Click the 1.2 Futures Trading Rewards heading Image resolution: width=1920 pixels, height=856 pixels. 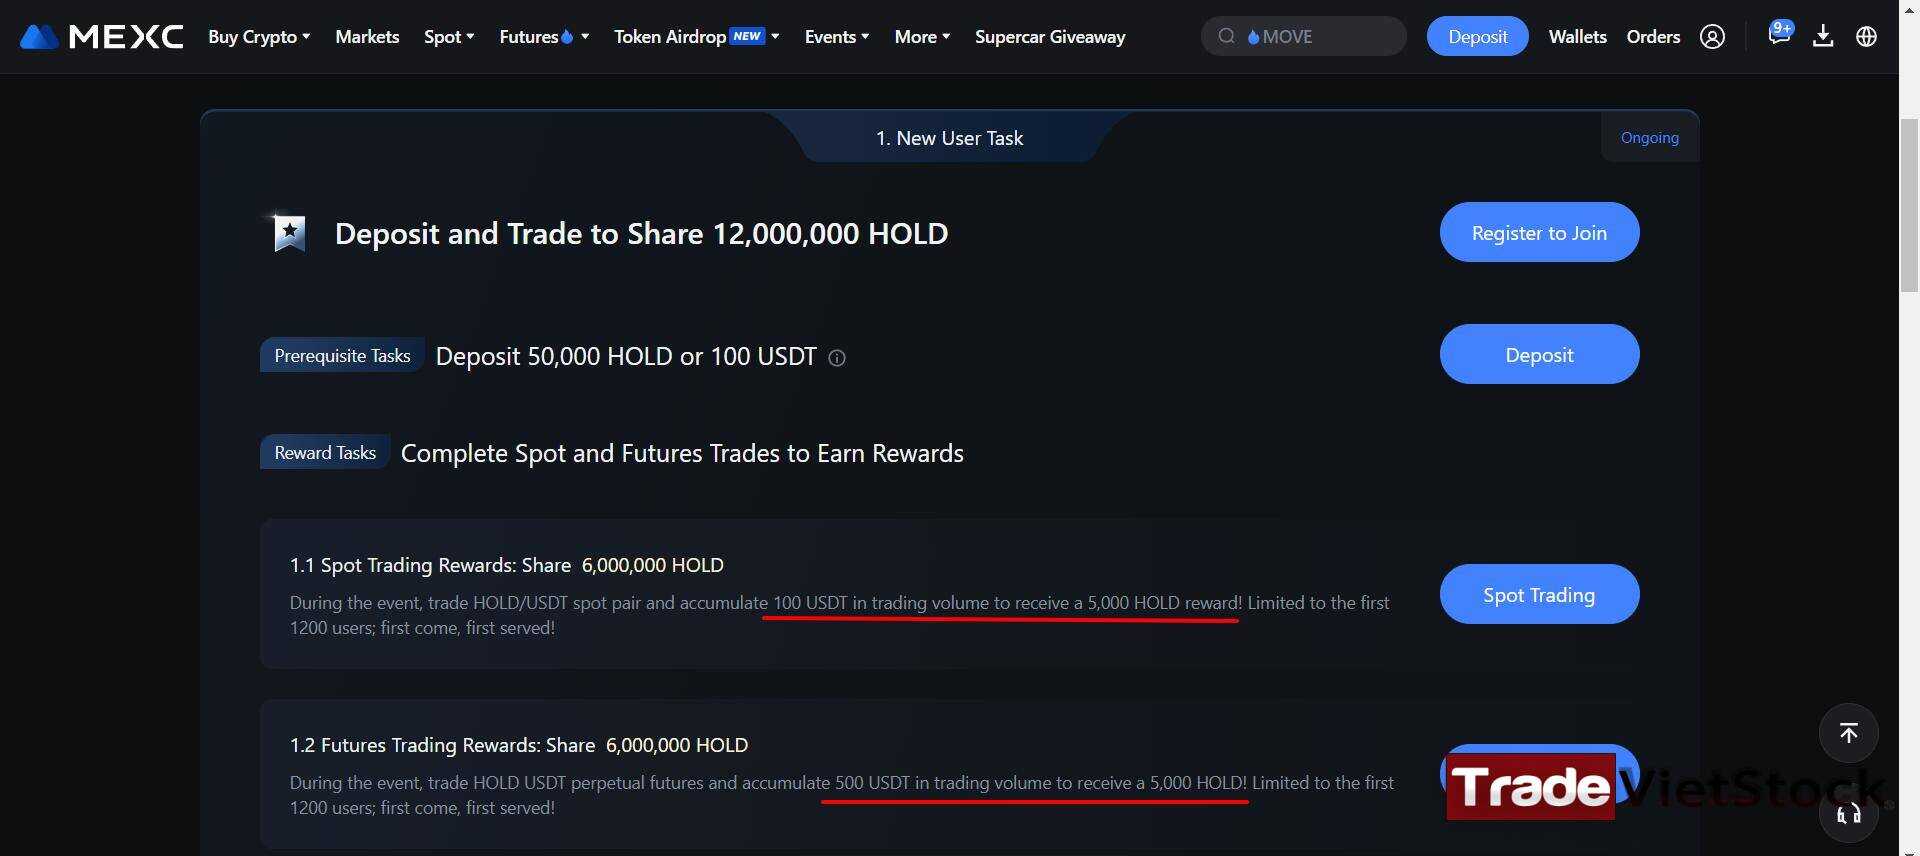[x=519, y=745]
